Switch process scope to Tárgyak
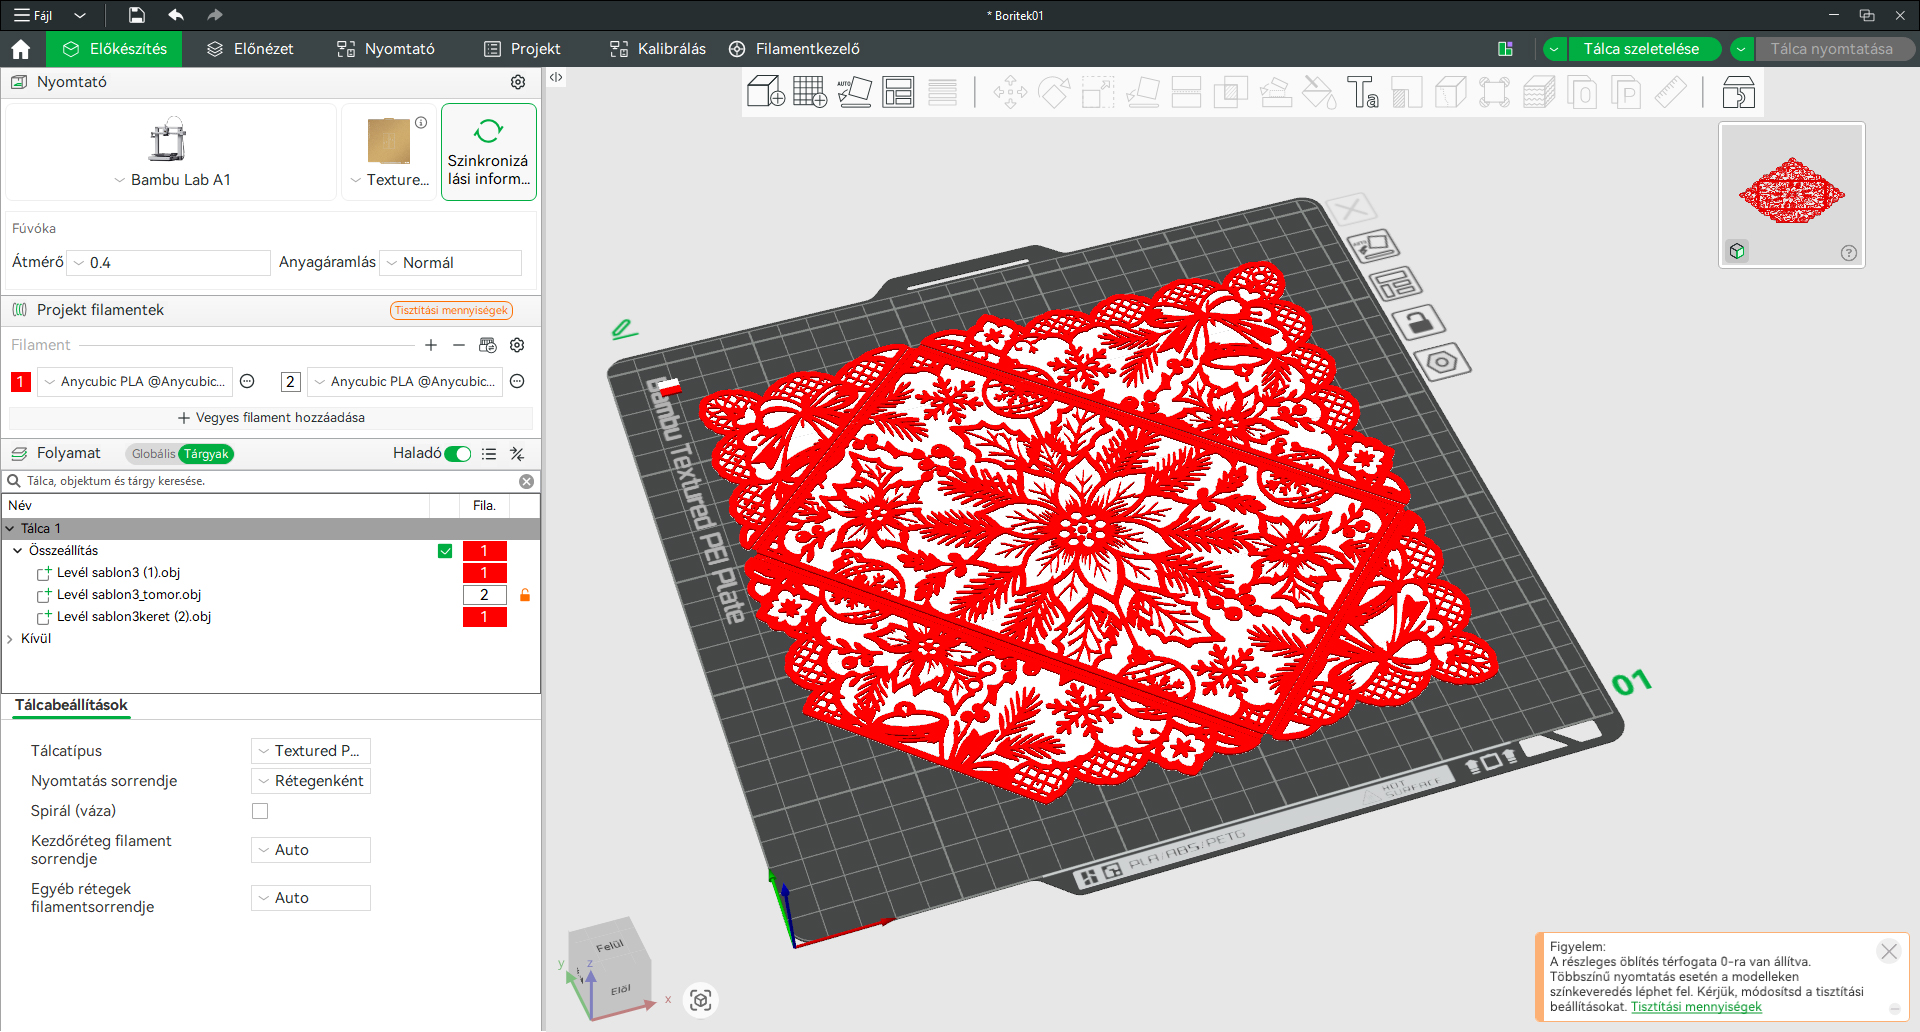Viewport: 1920px width, 1032px height. pyautogui.click(x=206, y=454)
